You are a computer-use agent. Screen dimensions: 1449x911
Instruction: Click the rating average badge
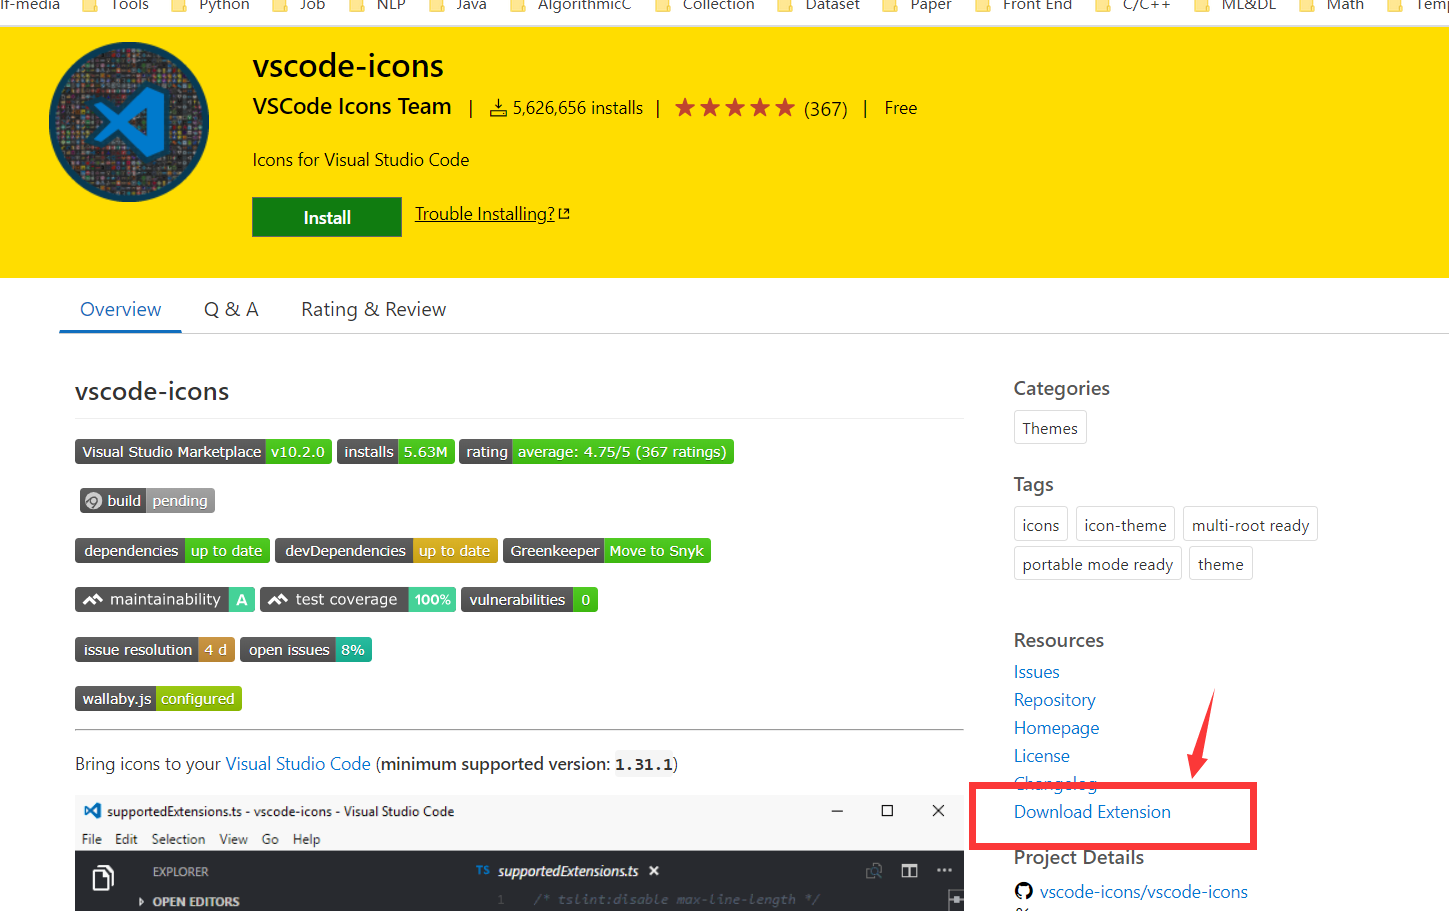click(x=596, y=452)
